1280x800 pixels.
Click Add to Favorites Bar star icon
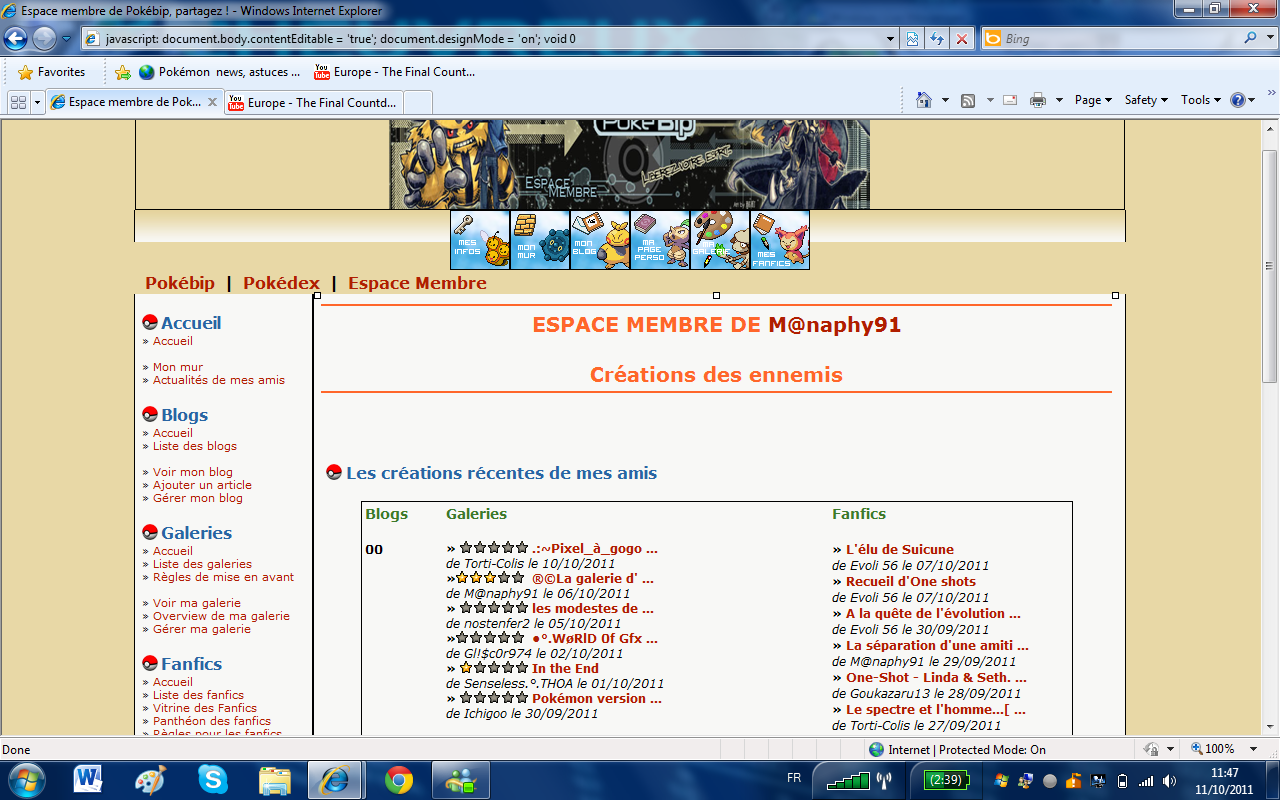coord(123,72)
